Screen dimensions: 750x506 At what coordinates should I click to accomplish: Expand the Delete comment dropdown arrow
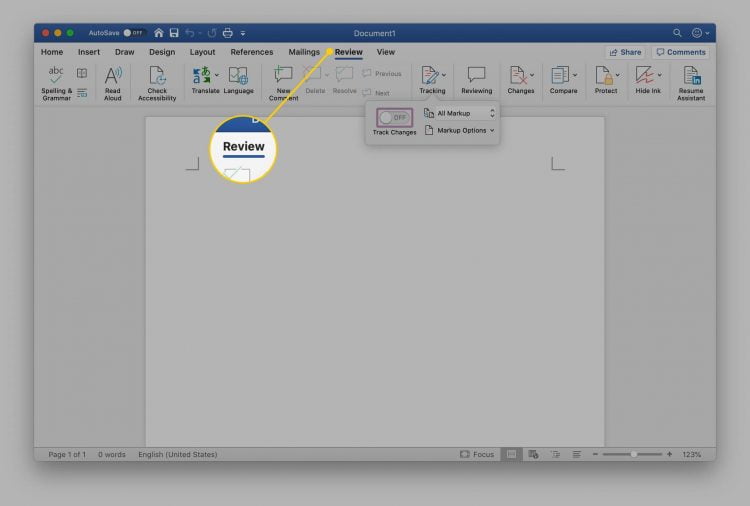(x=327, y=75)
